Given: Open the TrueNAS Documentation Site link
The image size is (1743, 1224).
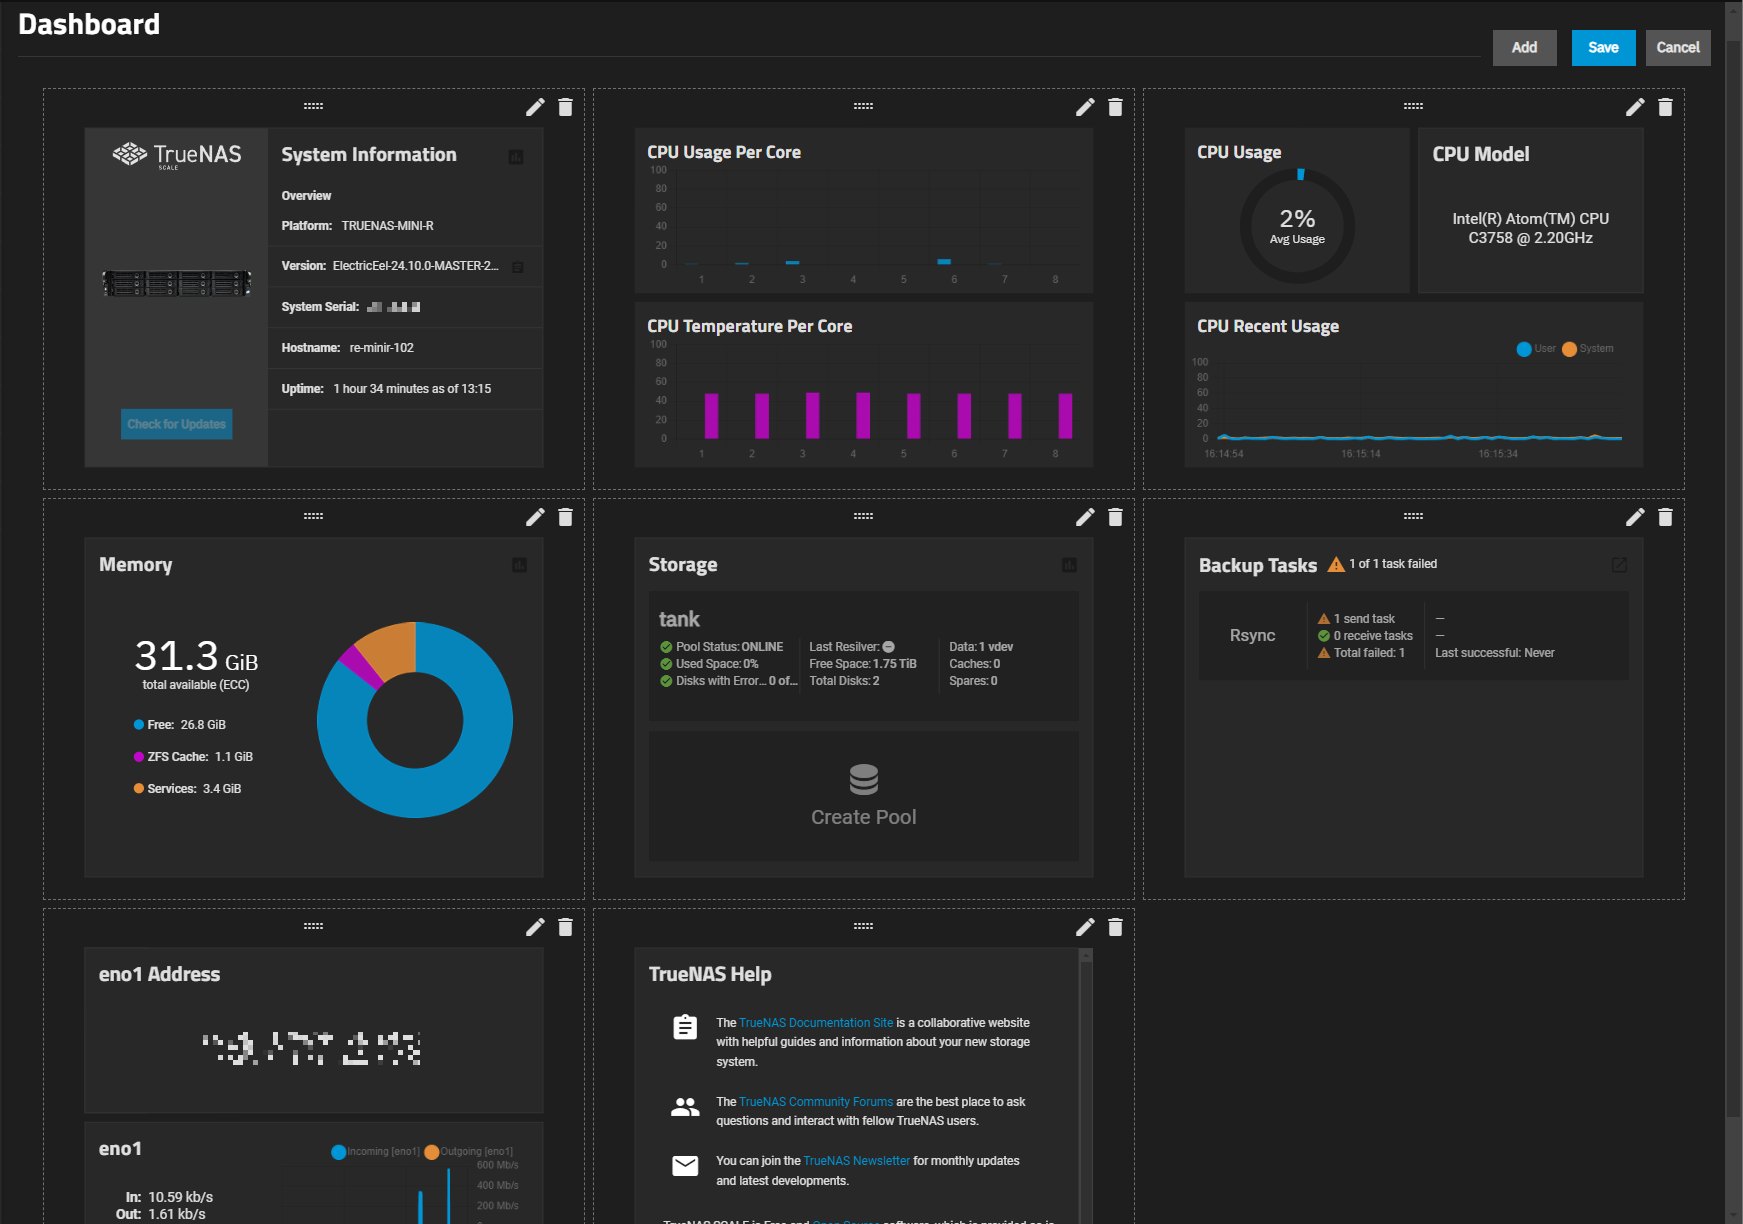Looking at the screenshot, I should coord(815,1022).
